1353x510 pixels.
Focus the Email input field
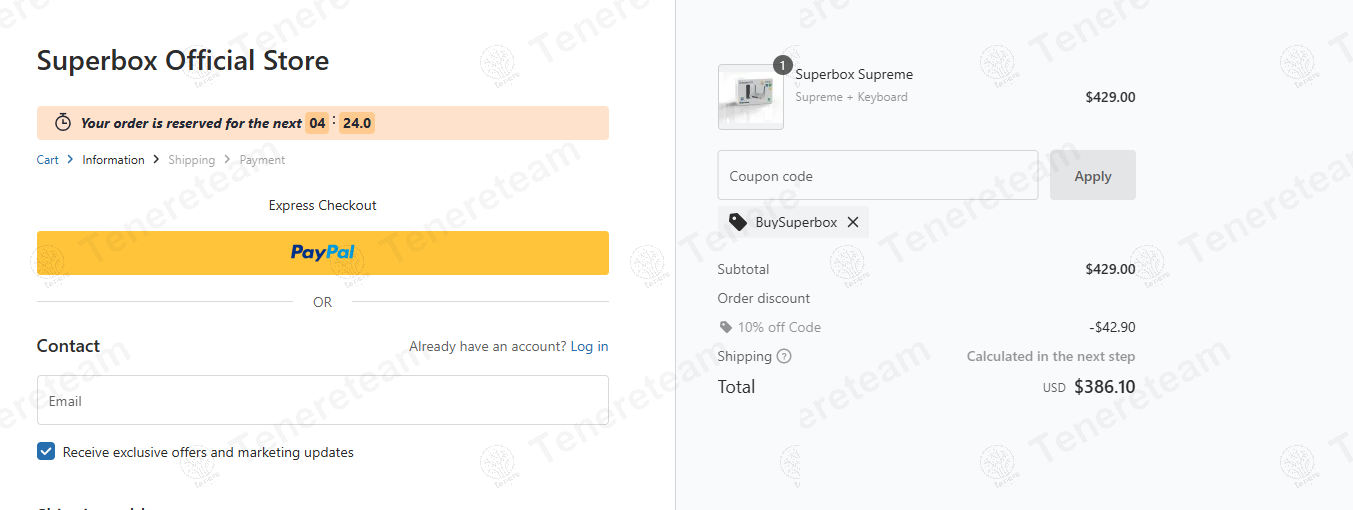(x=322, y=400)
